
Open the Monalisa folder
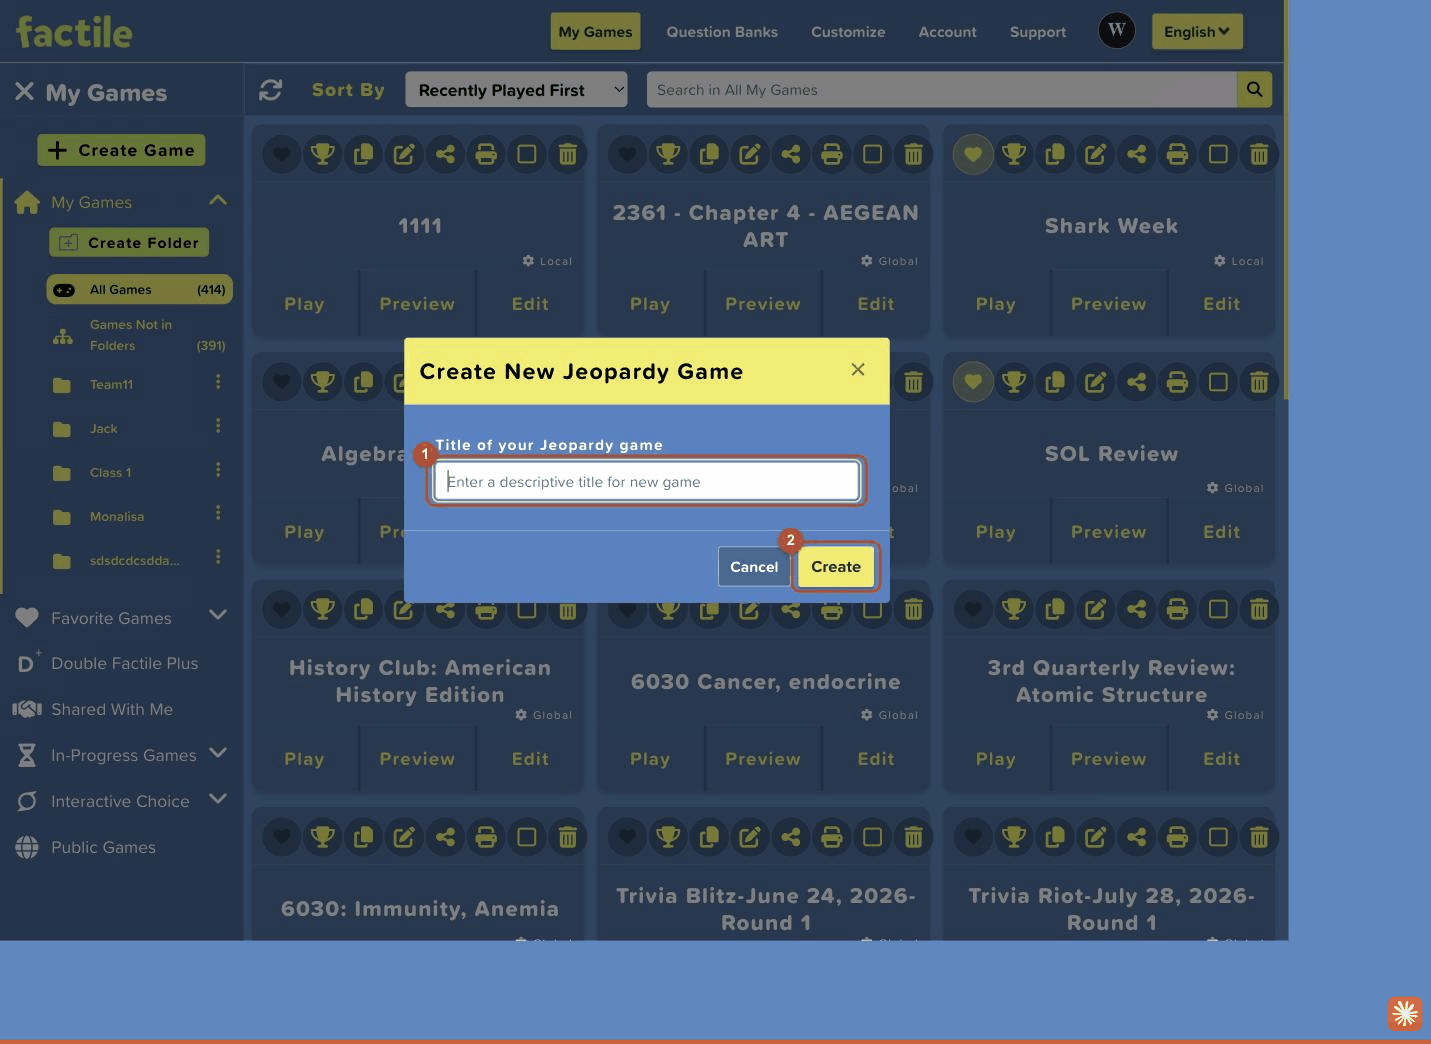[x=117, y=516]
